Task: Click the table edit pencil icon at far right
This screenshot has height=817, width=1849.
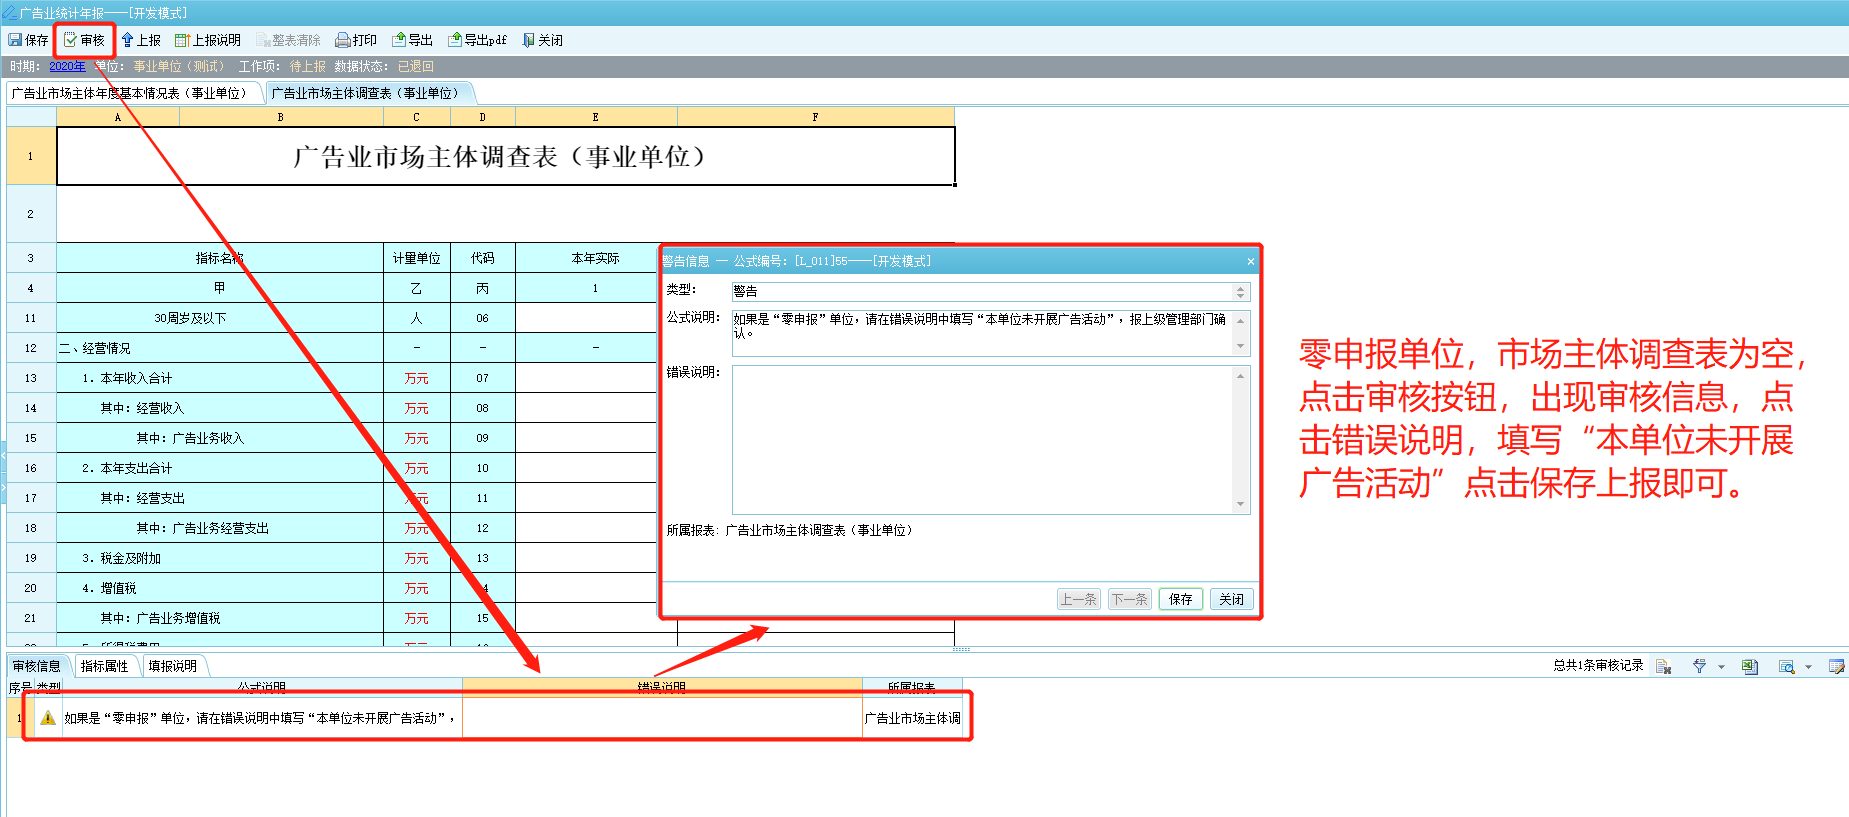Action: (x=1836, y=667)
